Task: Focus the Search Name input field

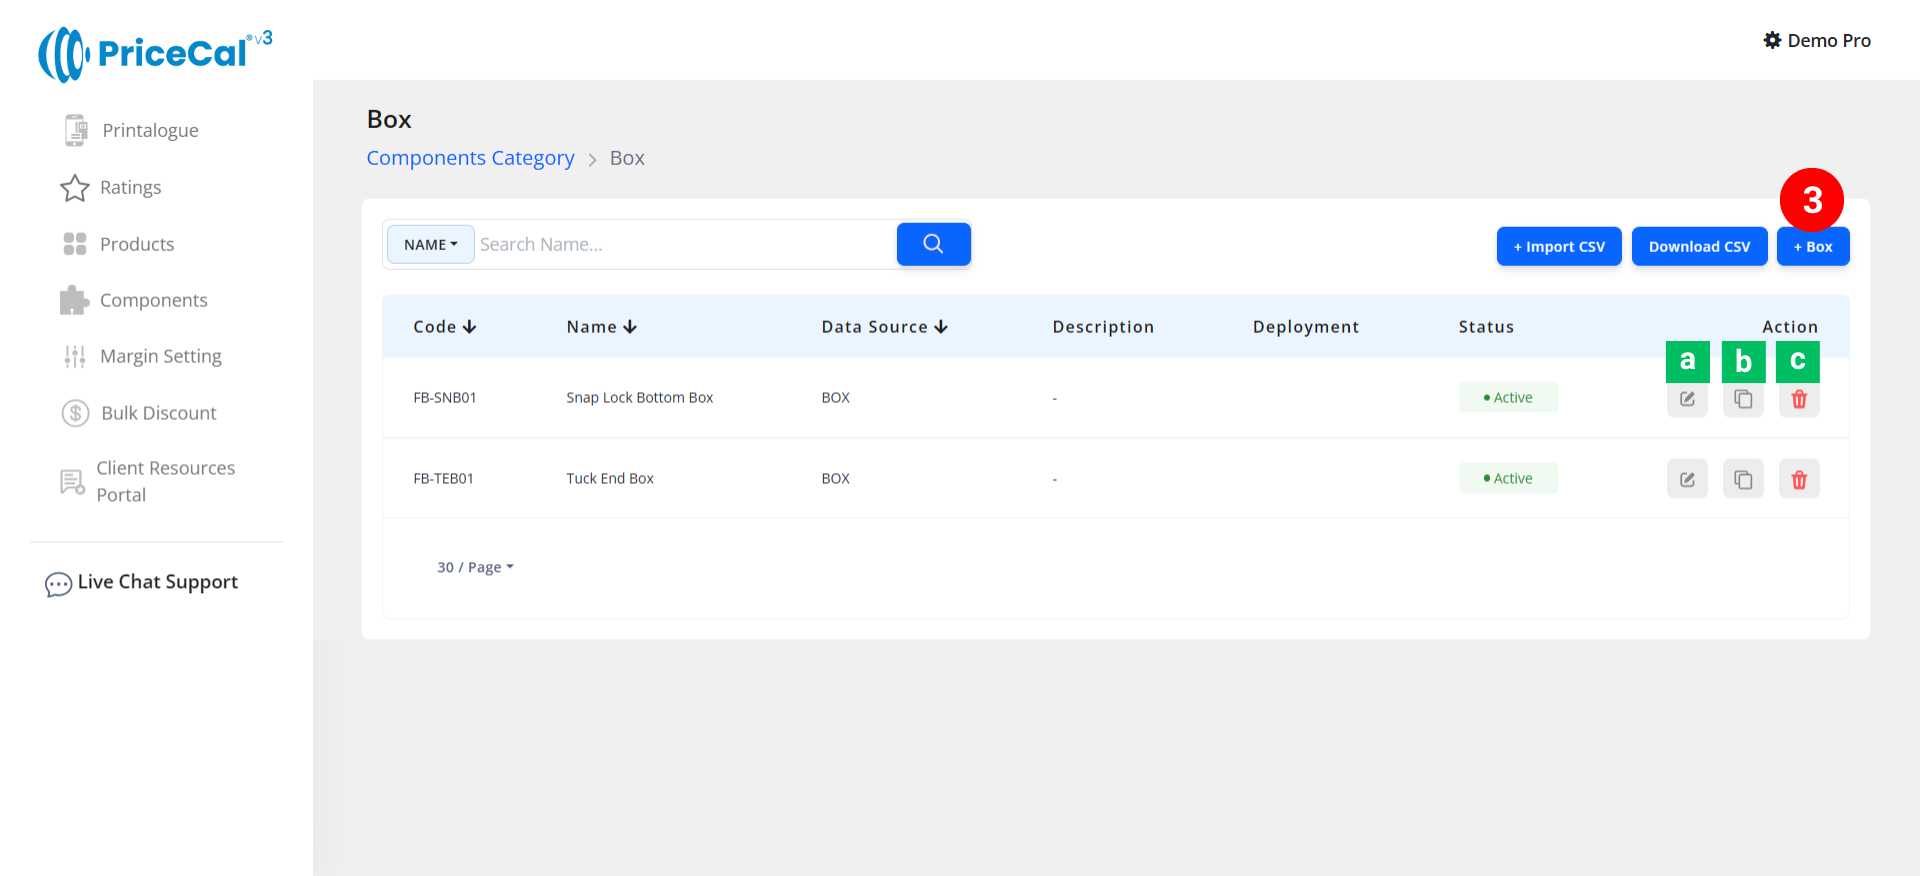Action: click(685, 245)
